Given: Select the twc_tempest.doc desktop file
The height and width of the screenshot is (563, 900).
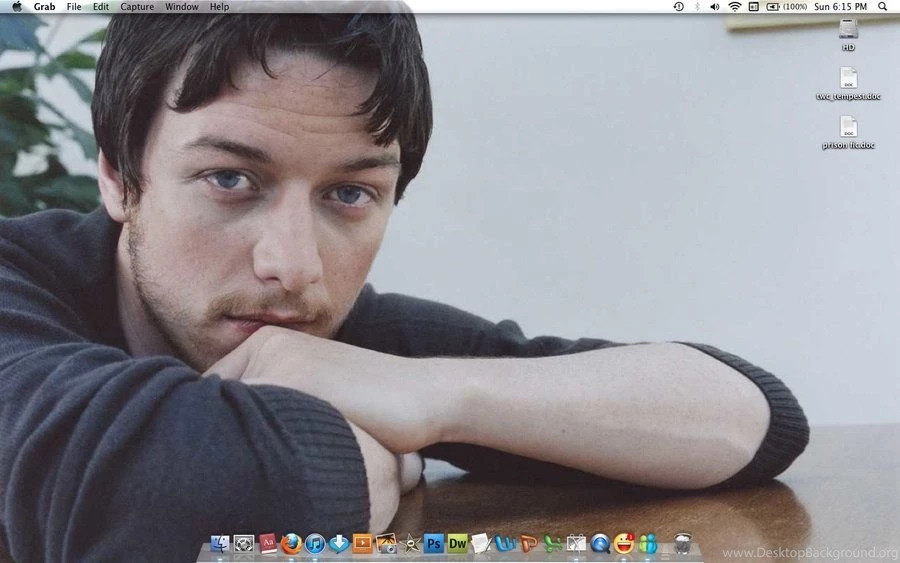Looking at the screenshot, I should click(848, 84).
